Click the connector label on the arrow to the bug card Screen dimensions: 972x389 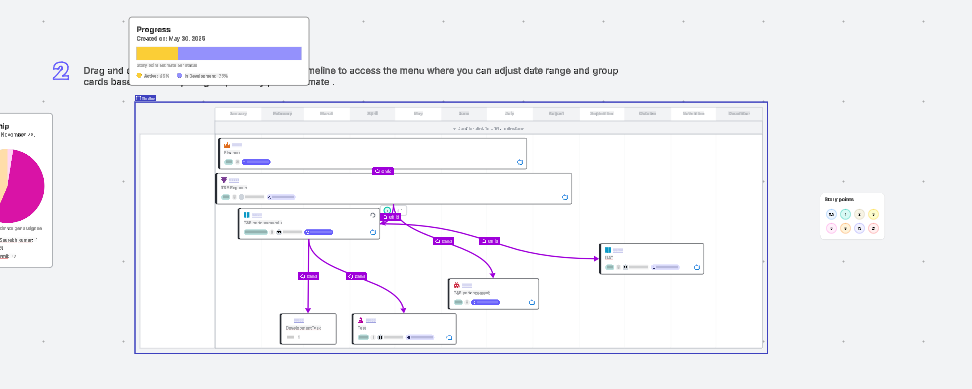point(443,241)
